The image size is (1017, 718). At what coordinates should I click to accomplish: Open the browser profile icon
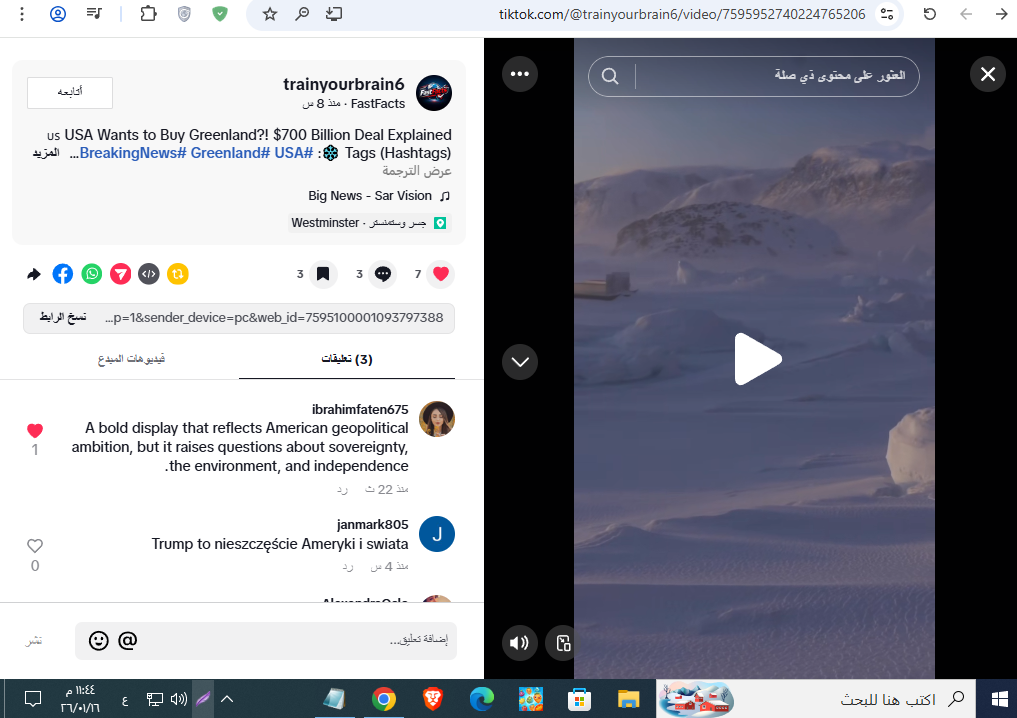point(58,14)
